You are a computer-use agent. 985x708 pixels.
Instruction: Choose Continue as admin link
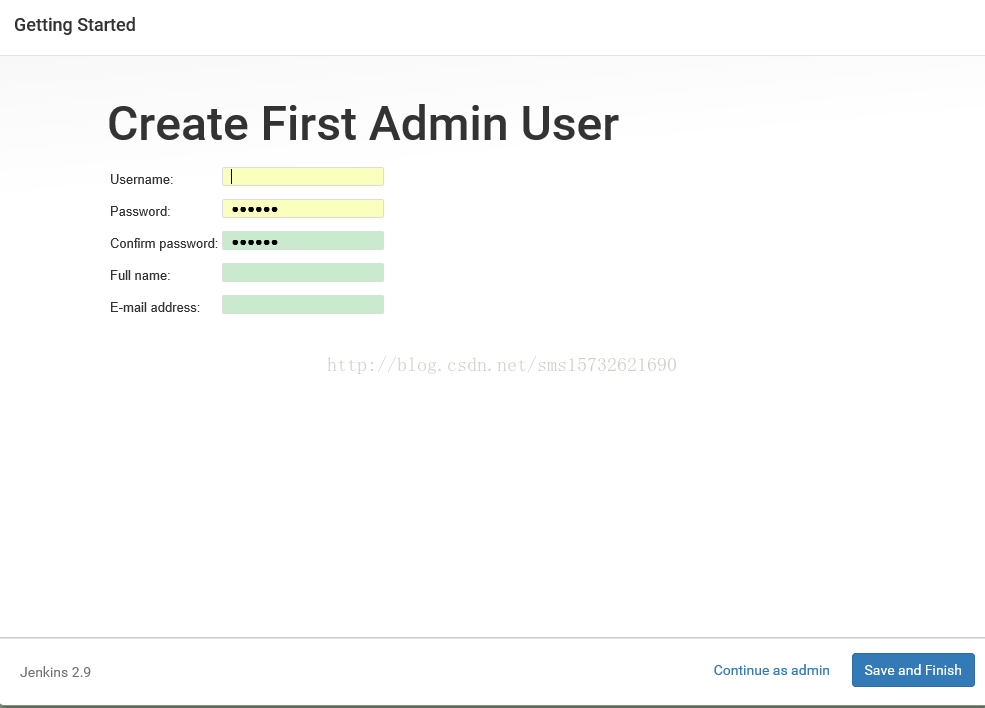click(771, 670)
